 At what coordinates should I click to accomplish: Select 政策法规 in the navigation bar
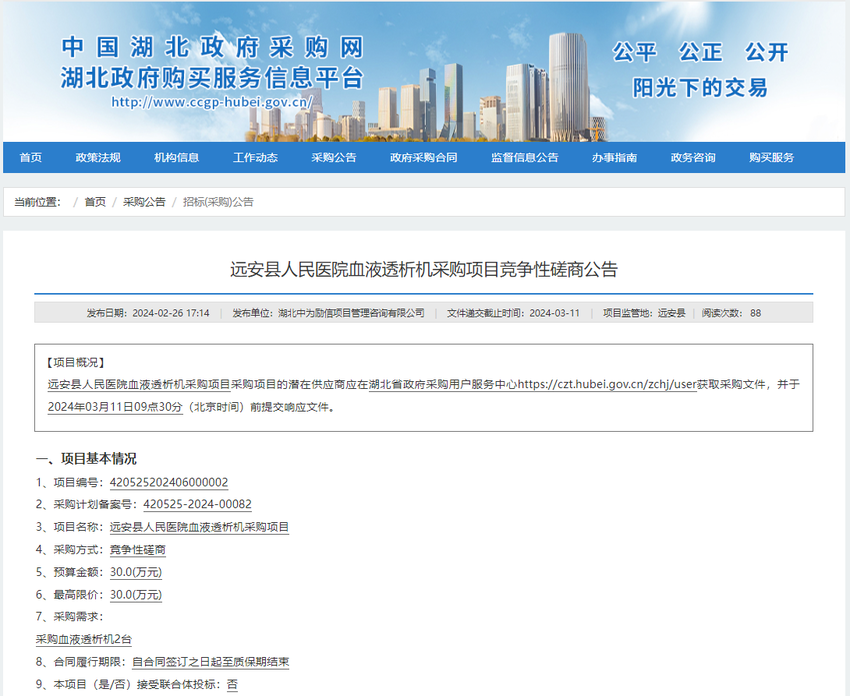(98, 157)
